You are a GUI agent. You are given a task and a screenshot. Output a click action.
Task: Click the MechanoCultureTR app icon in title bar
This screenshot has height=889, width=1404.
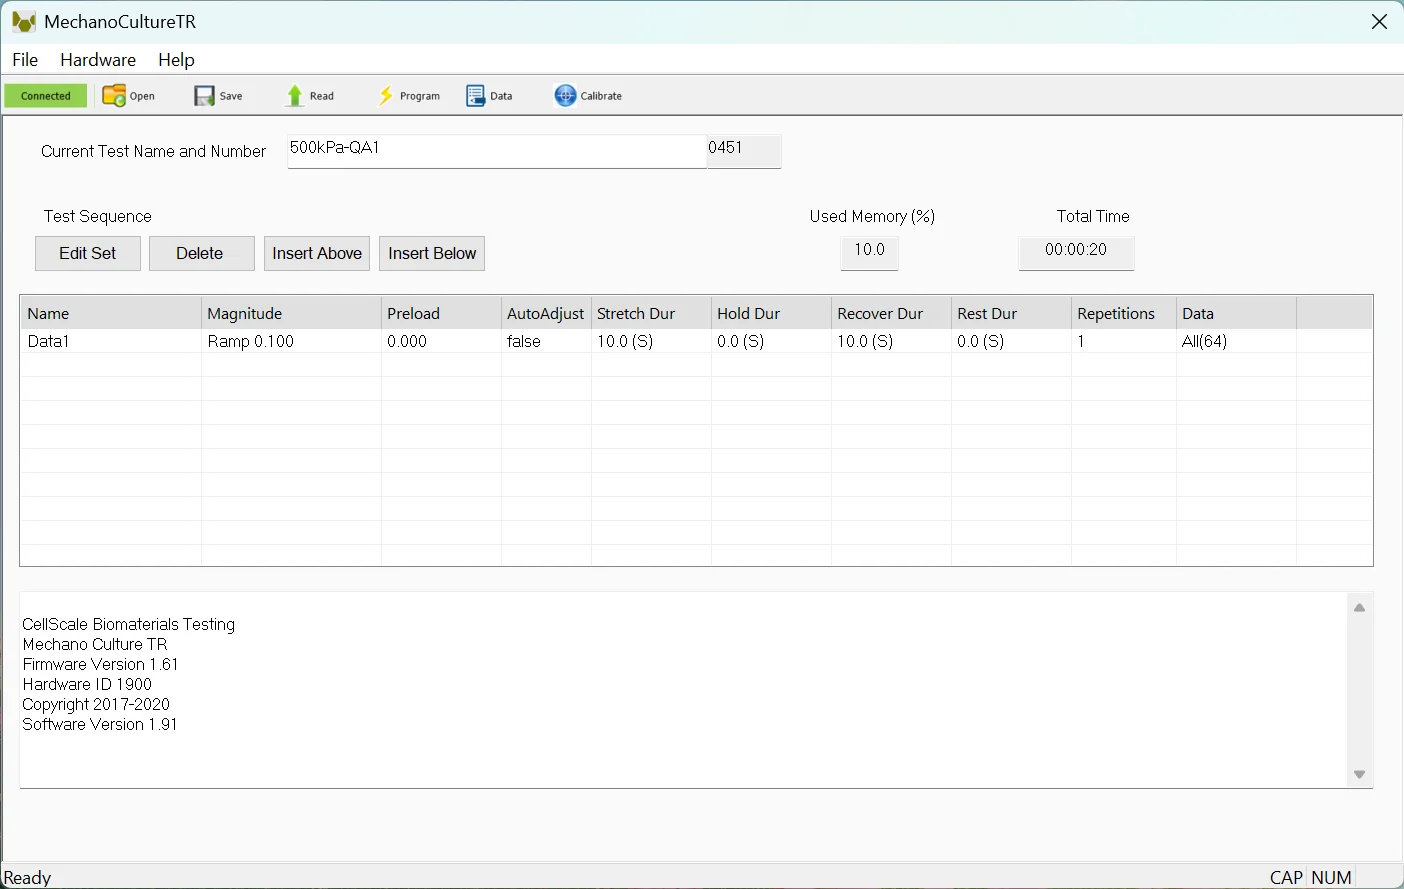coord(24,21)
